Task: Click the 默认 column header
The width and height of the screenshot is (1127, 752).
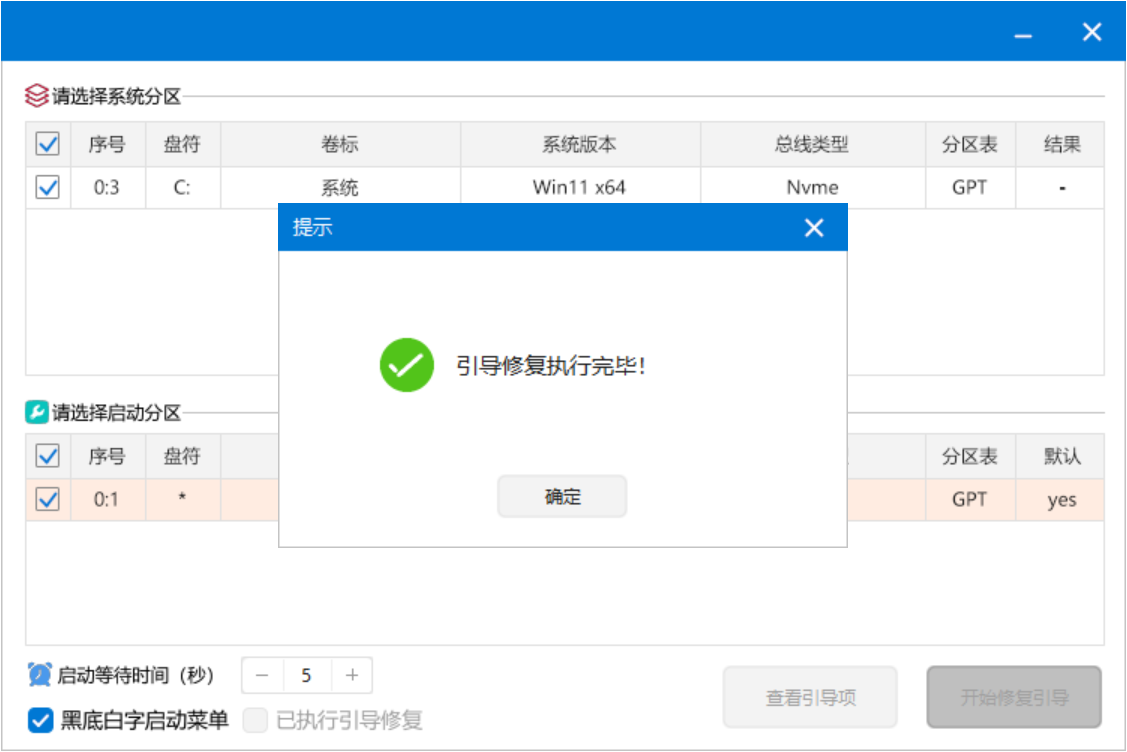Action: 1061,457
